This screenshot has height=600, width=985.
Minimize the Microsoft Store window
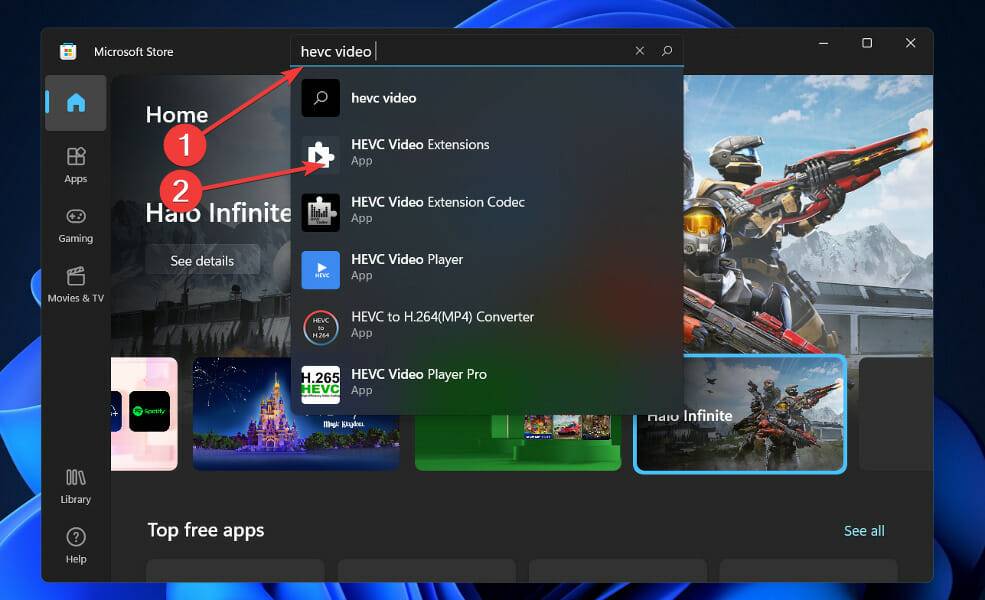[824, 43]
